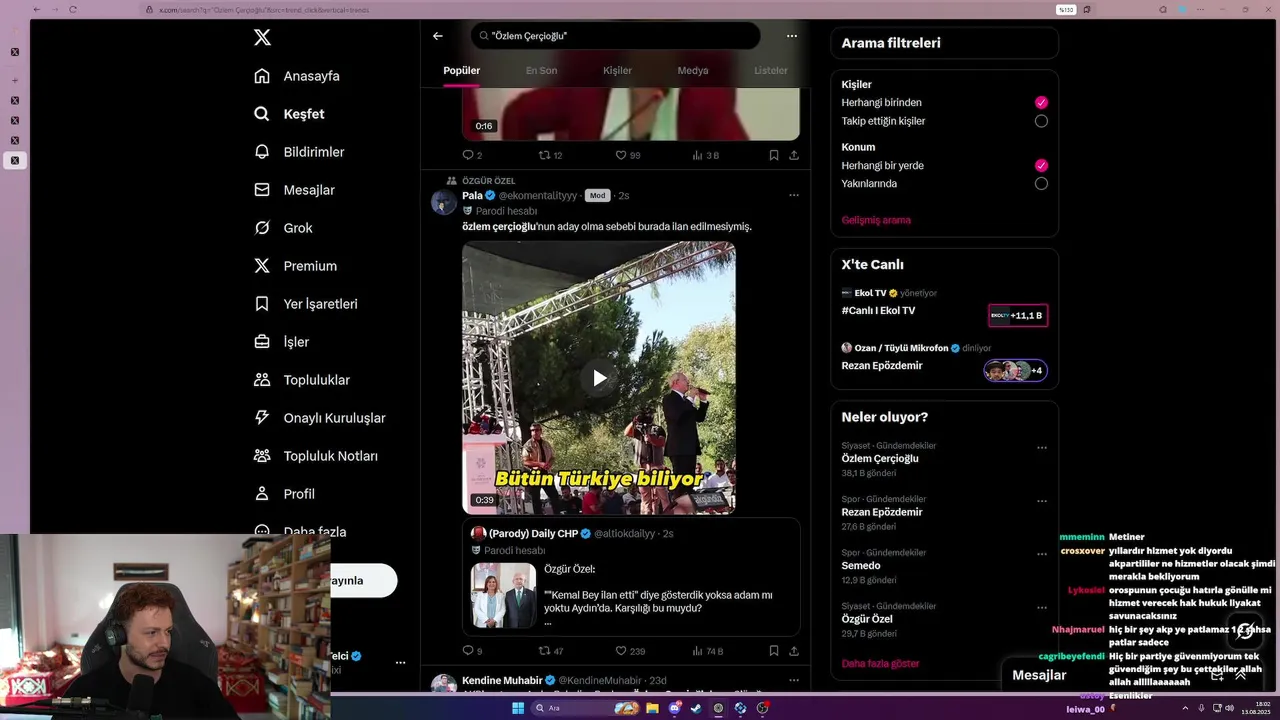Image resolution: width=1280 pixels, height=720 pixels.
Task: Click the Profil person icon
Action: pos(262,494)
